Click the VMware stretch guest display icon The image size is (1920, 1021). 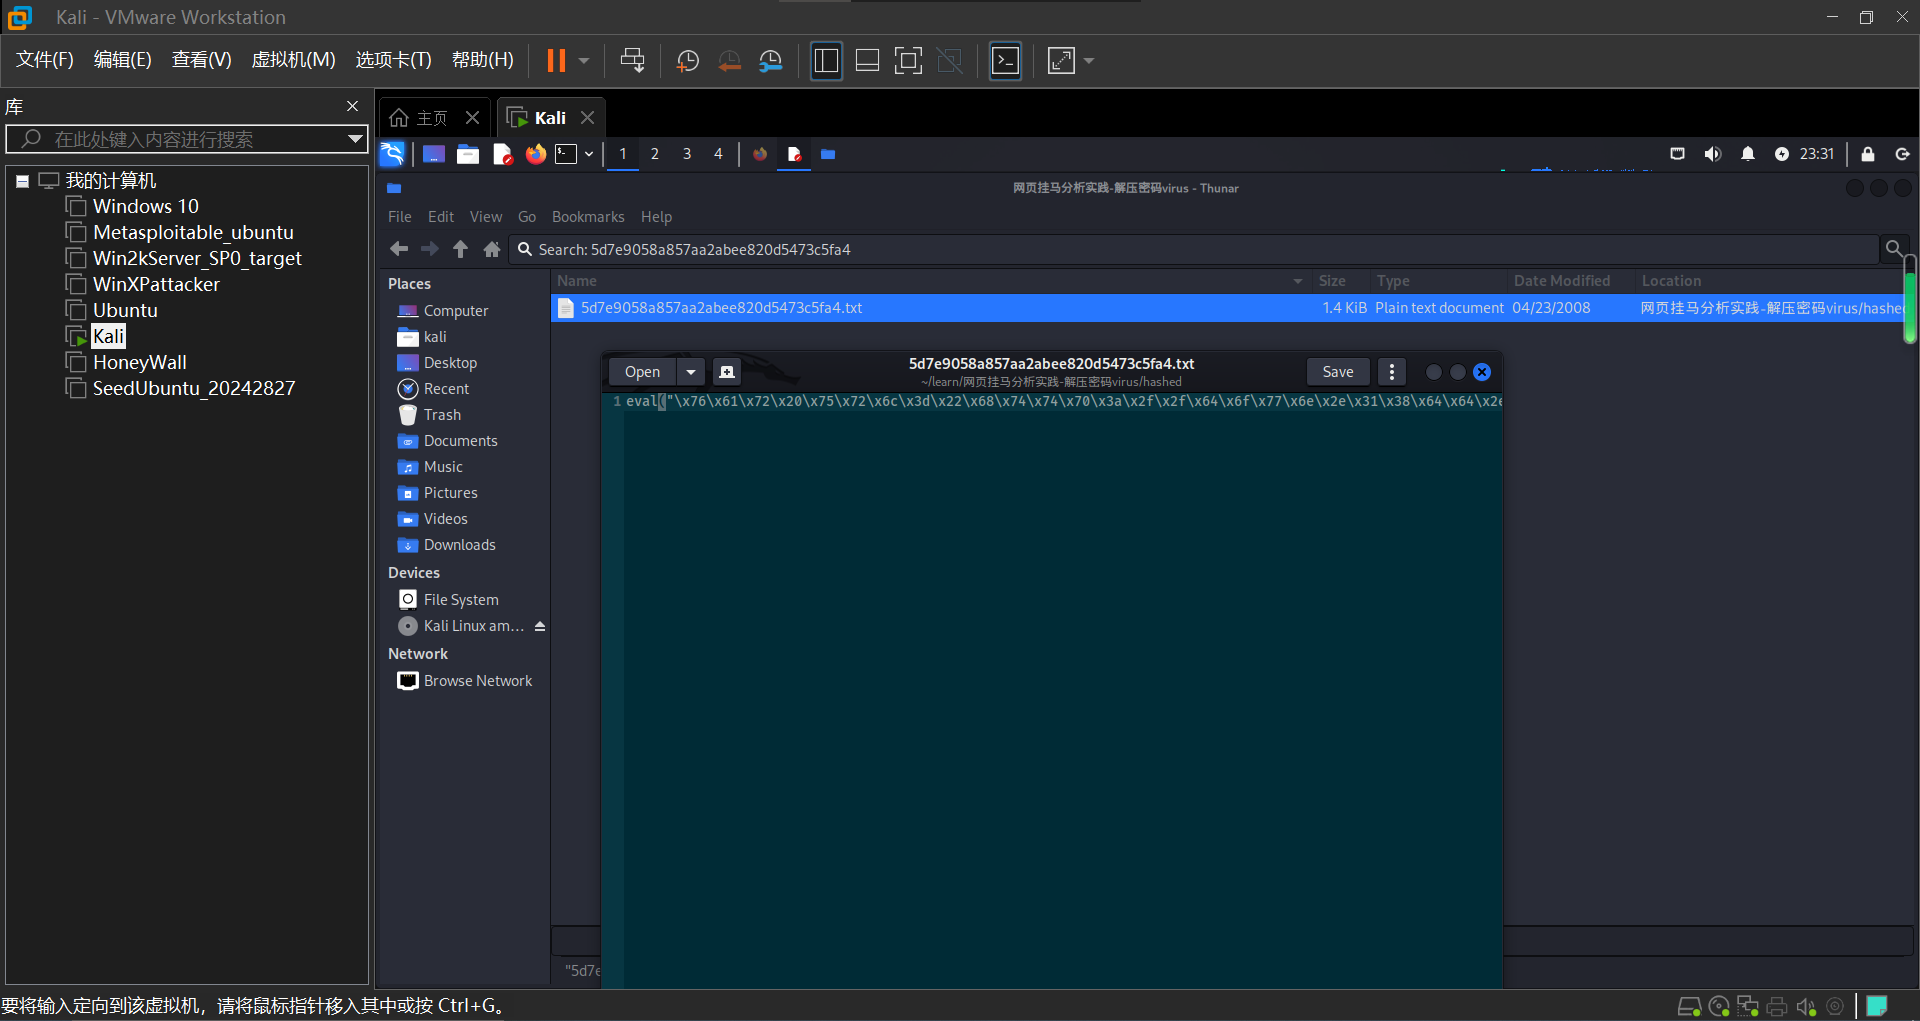1061,61
